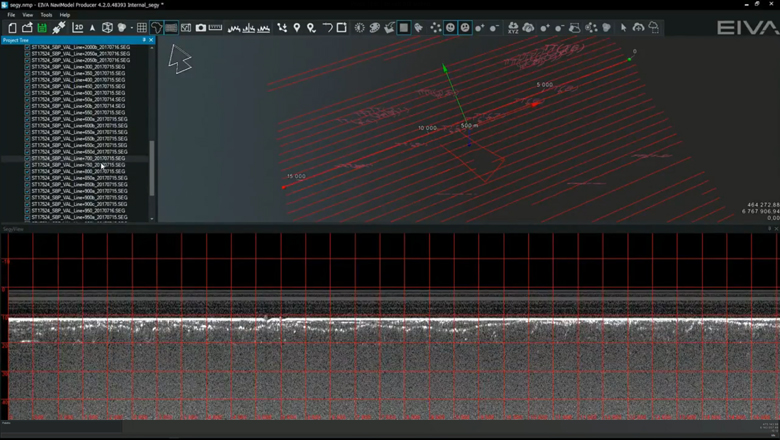The image size is (780, 440).
Task: Select the arrow pointer tool
Action: 624,28
